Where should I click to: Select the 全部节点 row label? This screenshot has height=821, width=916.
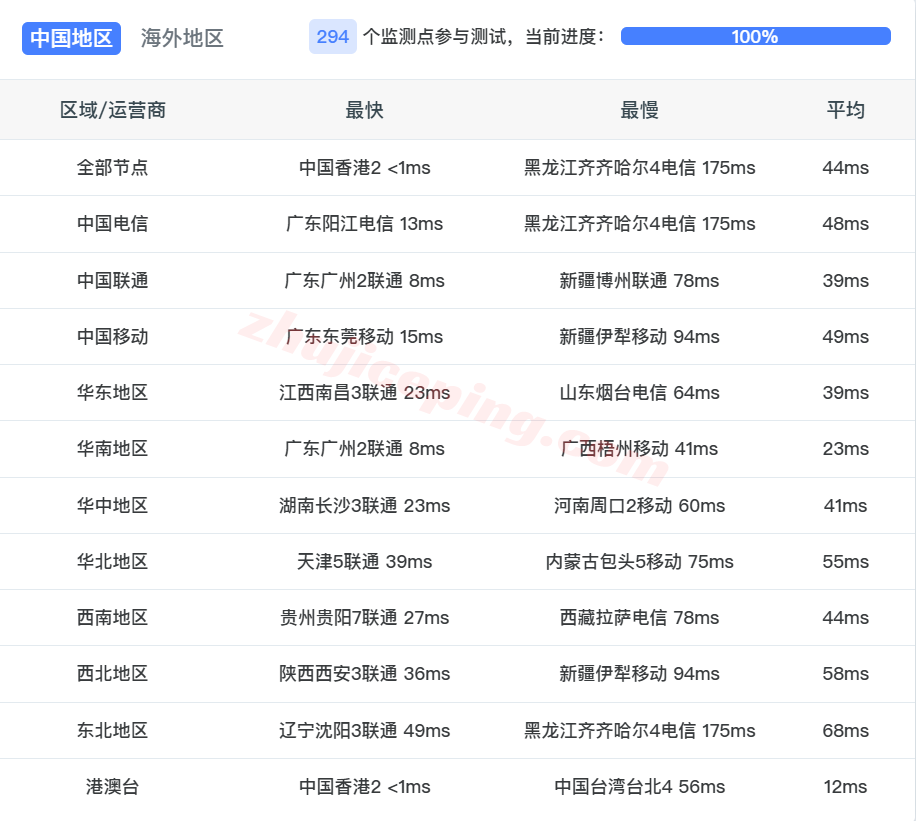click(x=113, y=168)
